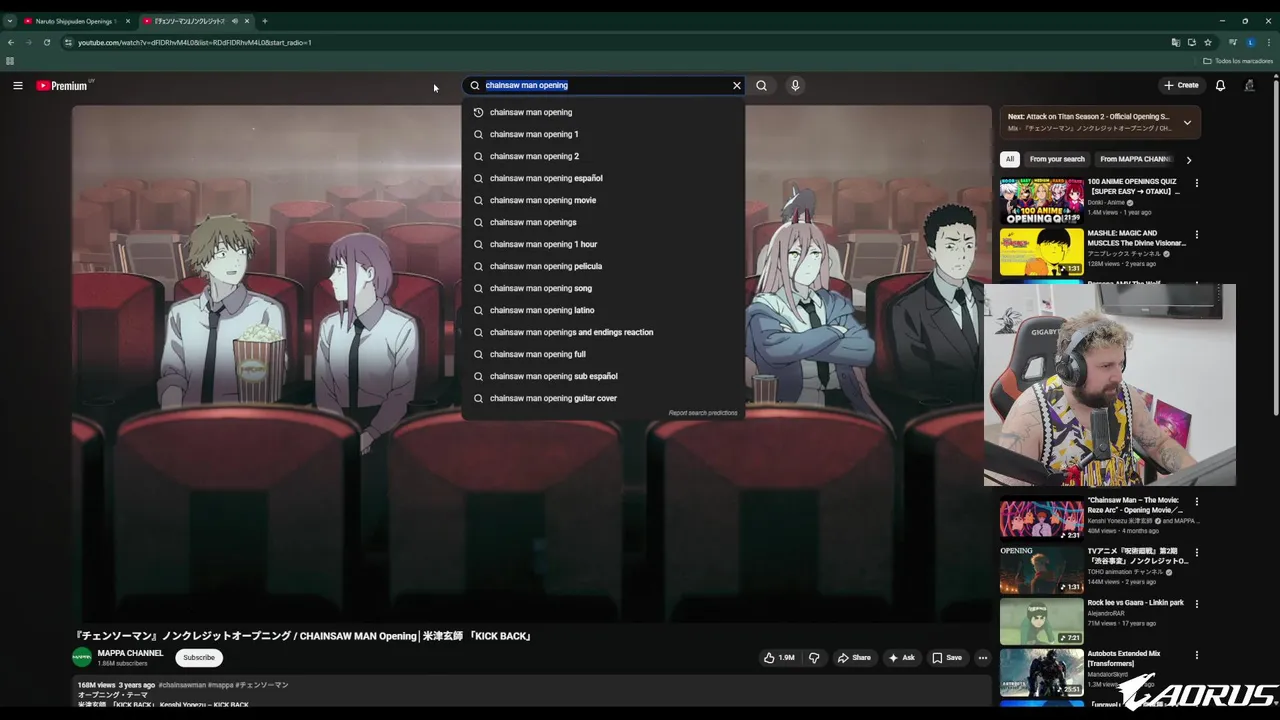Reload the page with the refresh icon
1280x720 pixels.
[47, 42]
